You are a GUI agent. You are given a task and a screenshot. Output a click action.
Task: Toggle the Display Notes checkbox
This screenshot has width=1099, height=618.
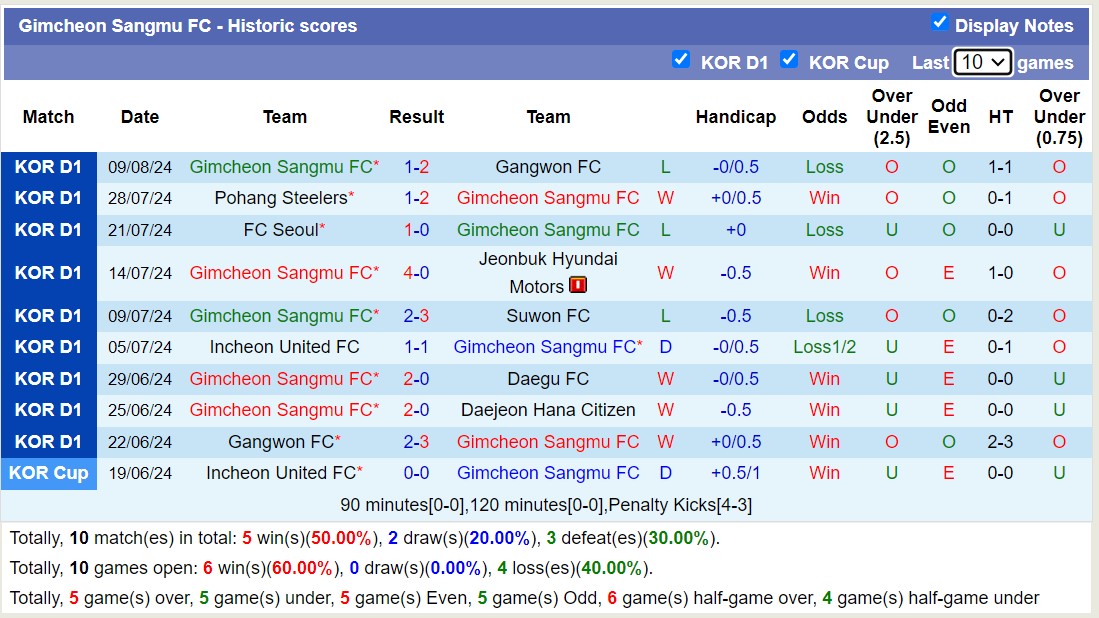(x=939, y=22)
